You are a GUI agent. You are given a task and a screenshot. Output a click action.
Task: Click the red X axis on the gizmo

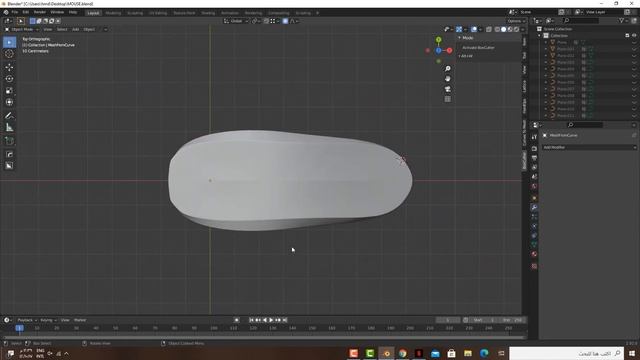click(x=449, y=51)
